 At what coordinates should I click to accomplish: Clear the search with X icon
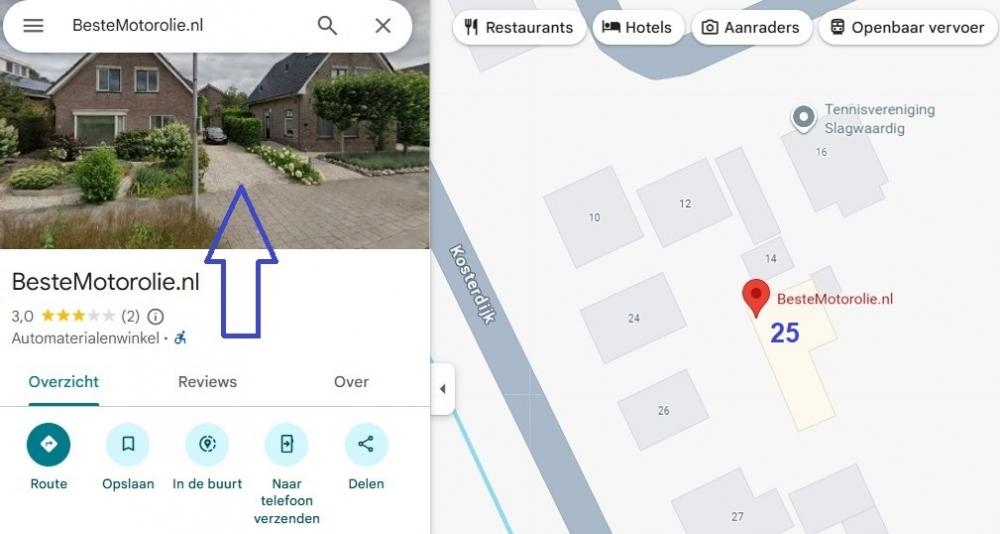coord(383,26)
